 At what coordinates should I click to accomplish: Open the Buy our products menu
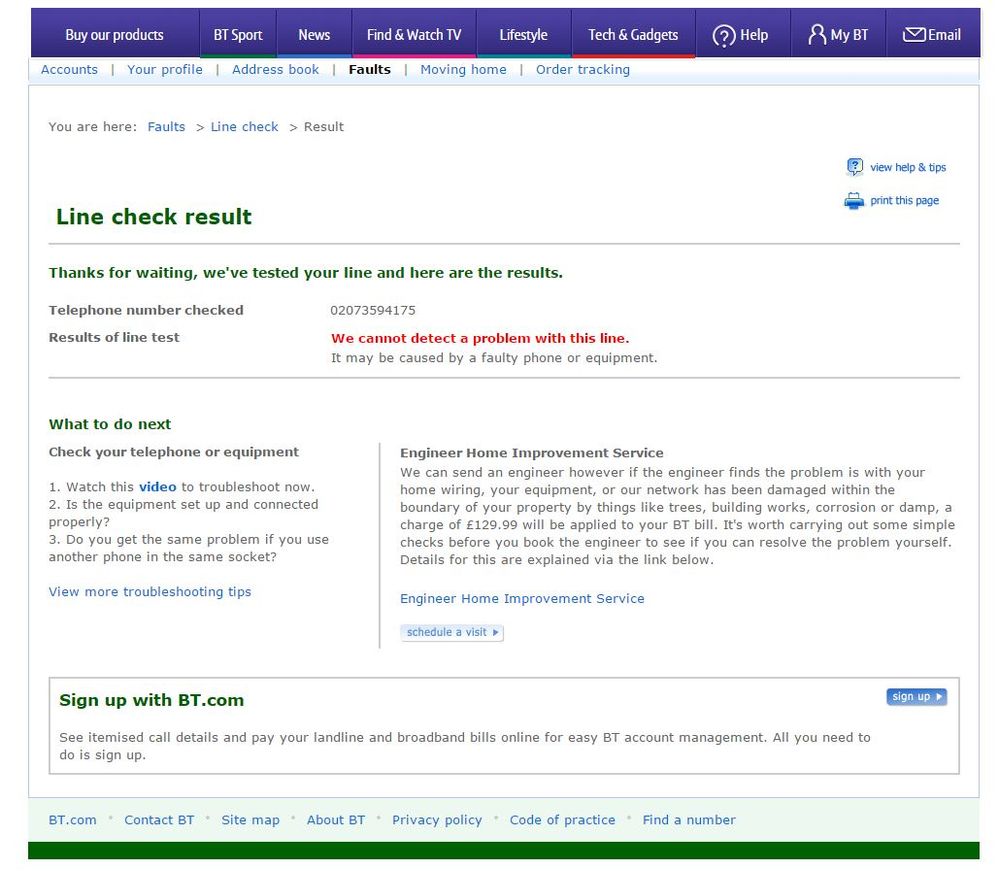point(115,35)
